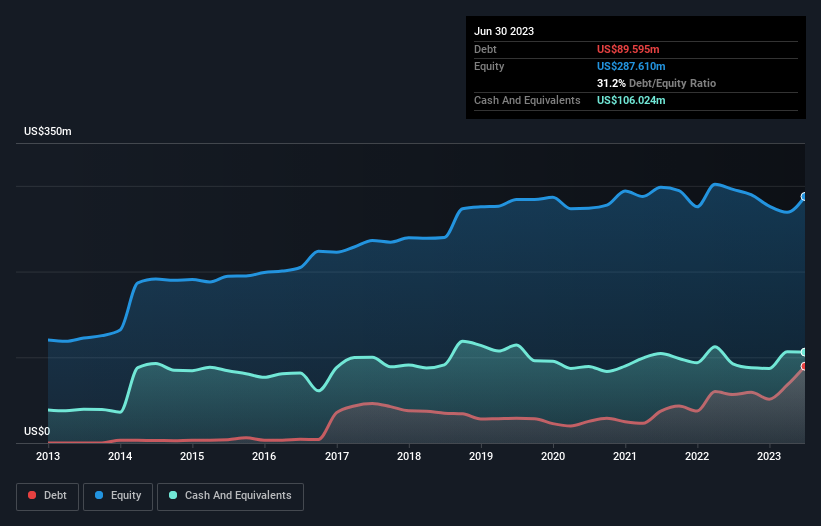This screenshot has height=526, width=821.
Task: Click the teal Cash endpoint marker at Jun 2023
Action: pos(804,352)
